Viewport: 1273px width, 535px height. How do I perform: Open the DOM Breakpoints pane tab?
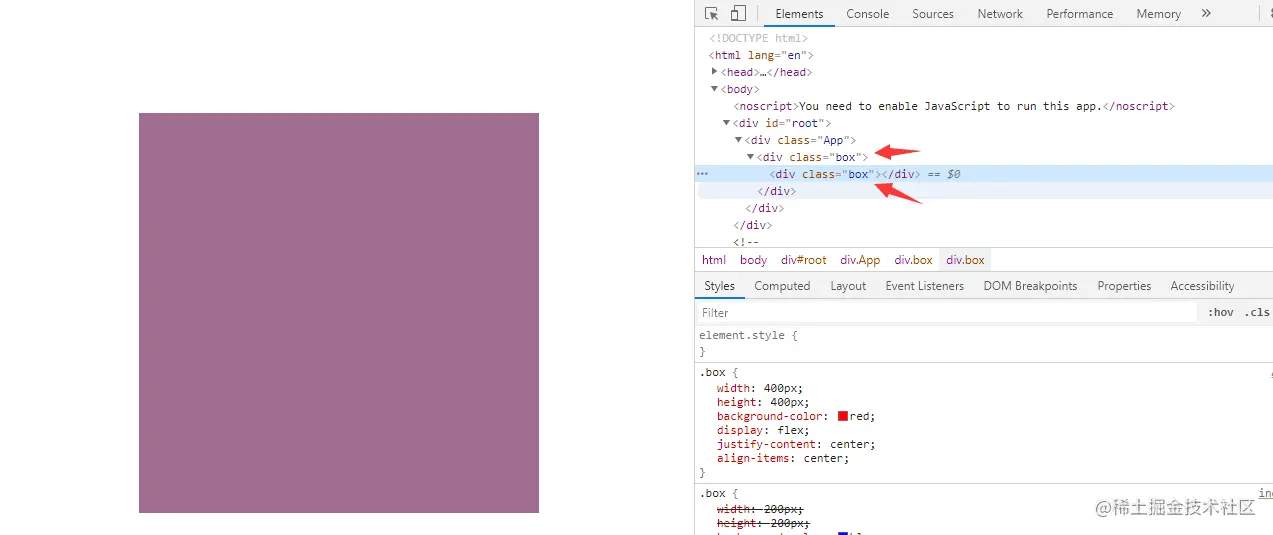[1030, 286]
